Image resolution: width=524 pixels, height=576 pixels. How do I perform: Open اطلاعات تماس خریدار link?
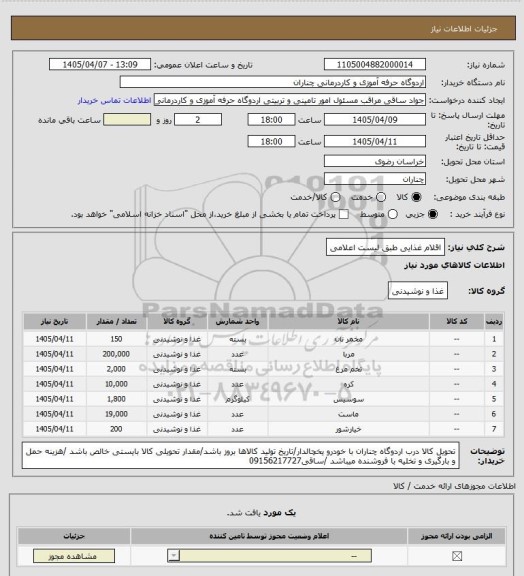115,100
